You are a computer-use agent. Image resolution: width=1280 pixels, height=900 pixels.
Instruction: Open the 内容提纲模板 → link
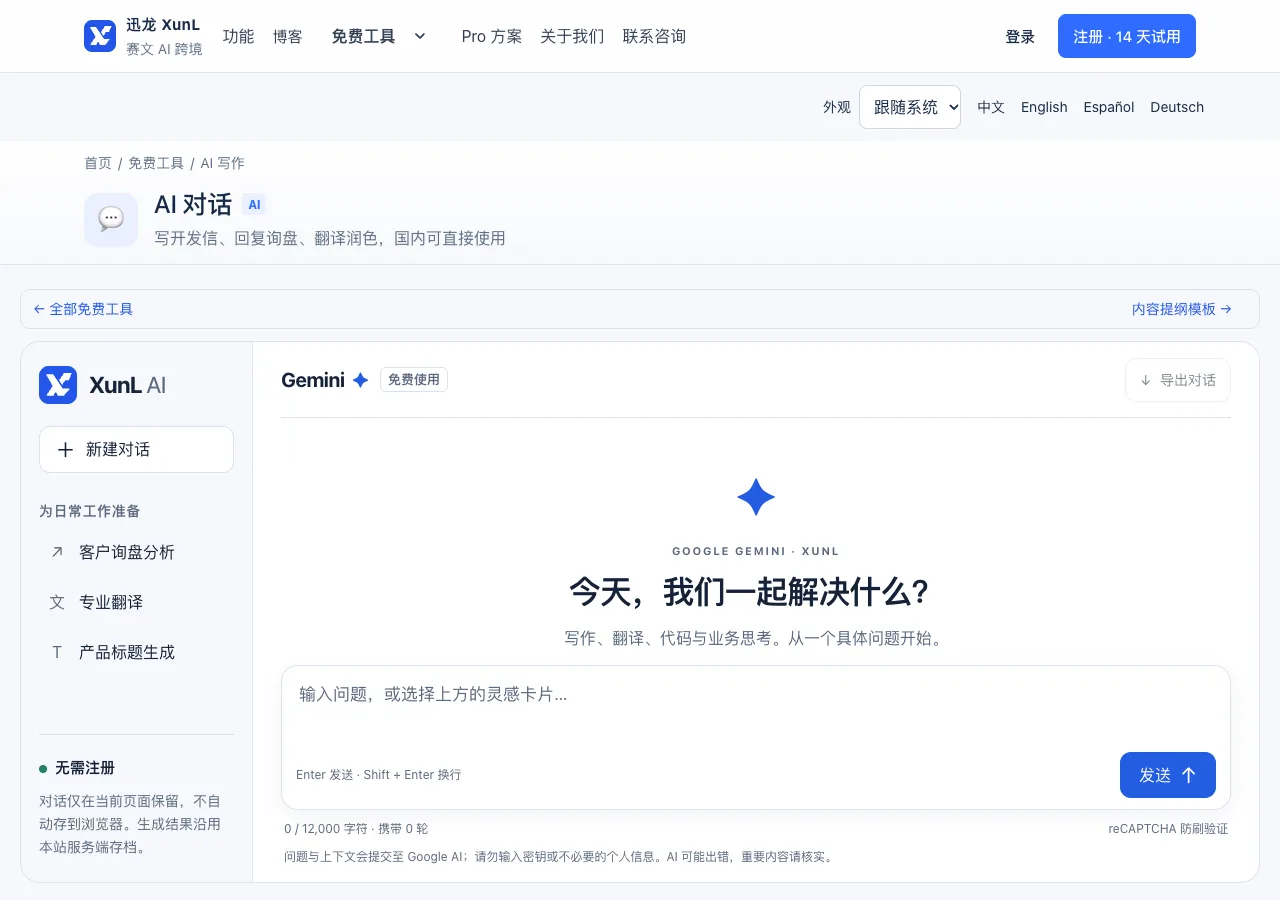click(x=1182, y=309)
